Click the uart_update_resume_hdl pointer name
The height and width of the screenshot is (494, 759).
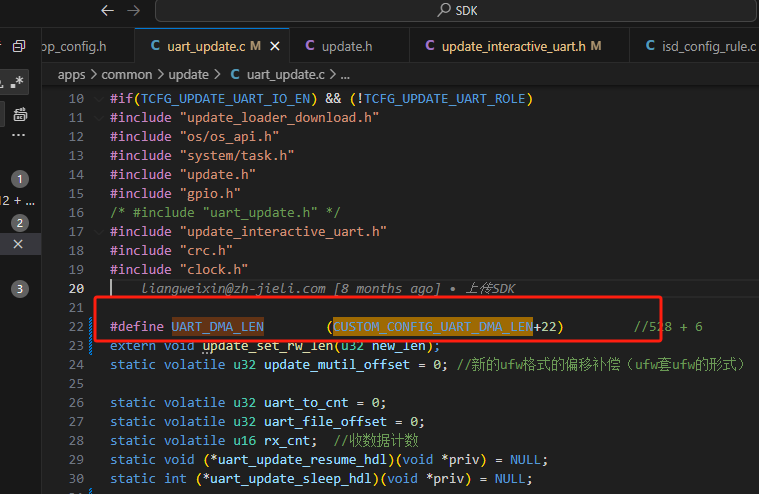[303, 459]
